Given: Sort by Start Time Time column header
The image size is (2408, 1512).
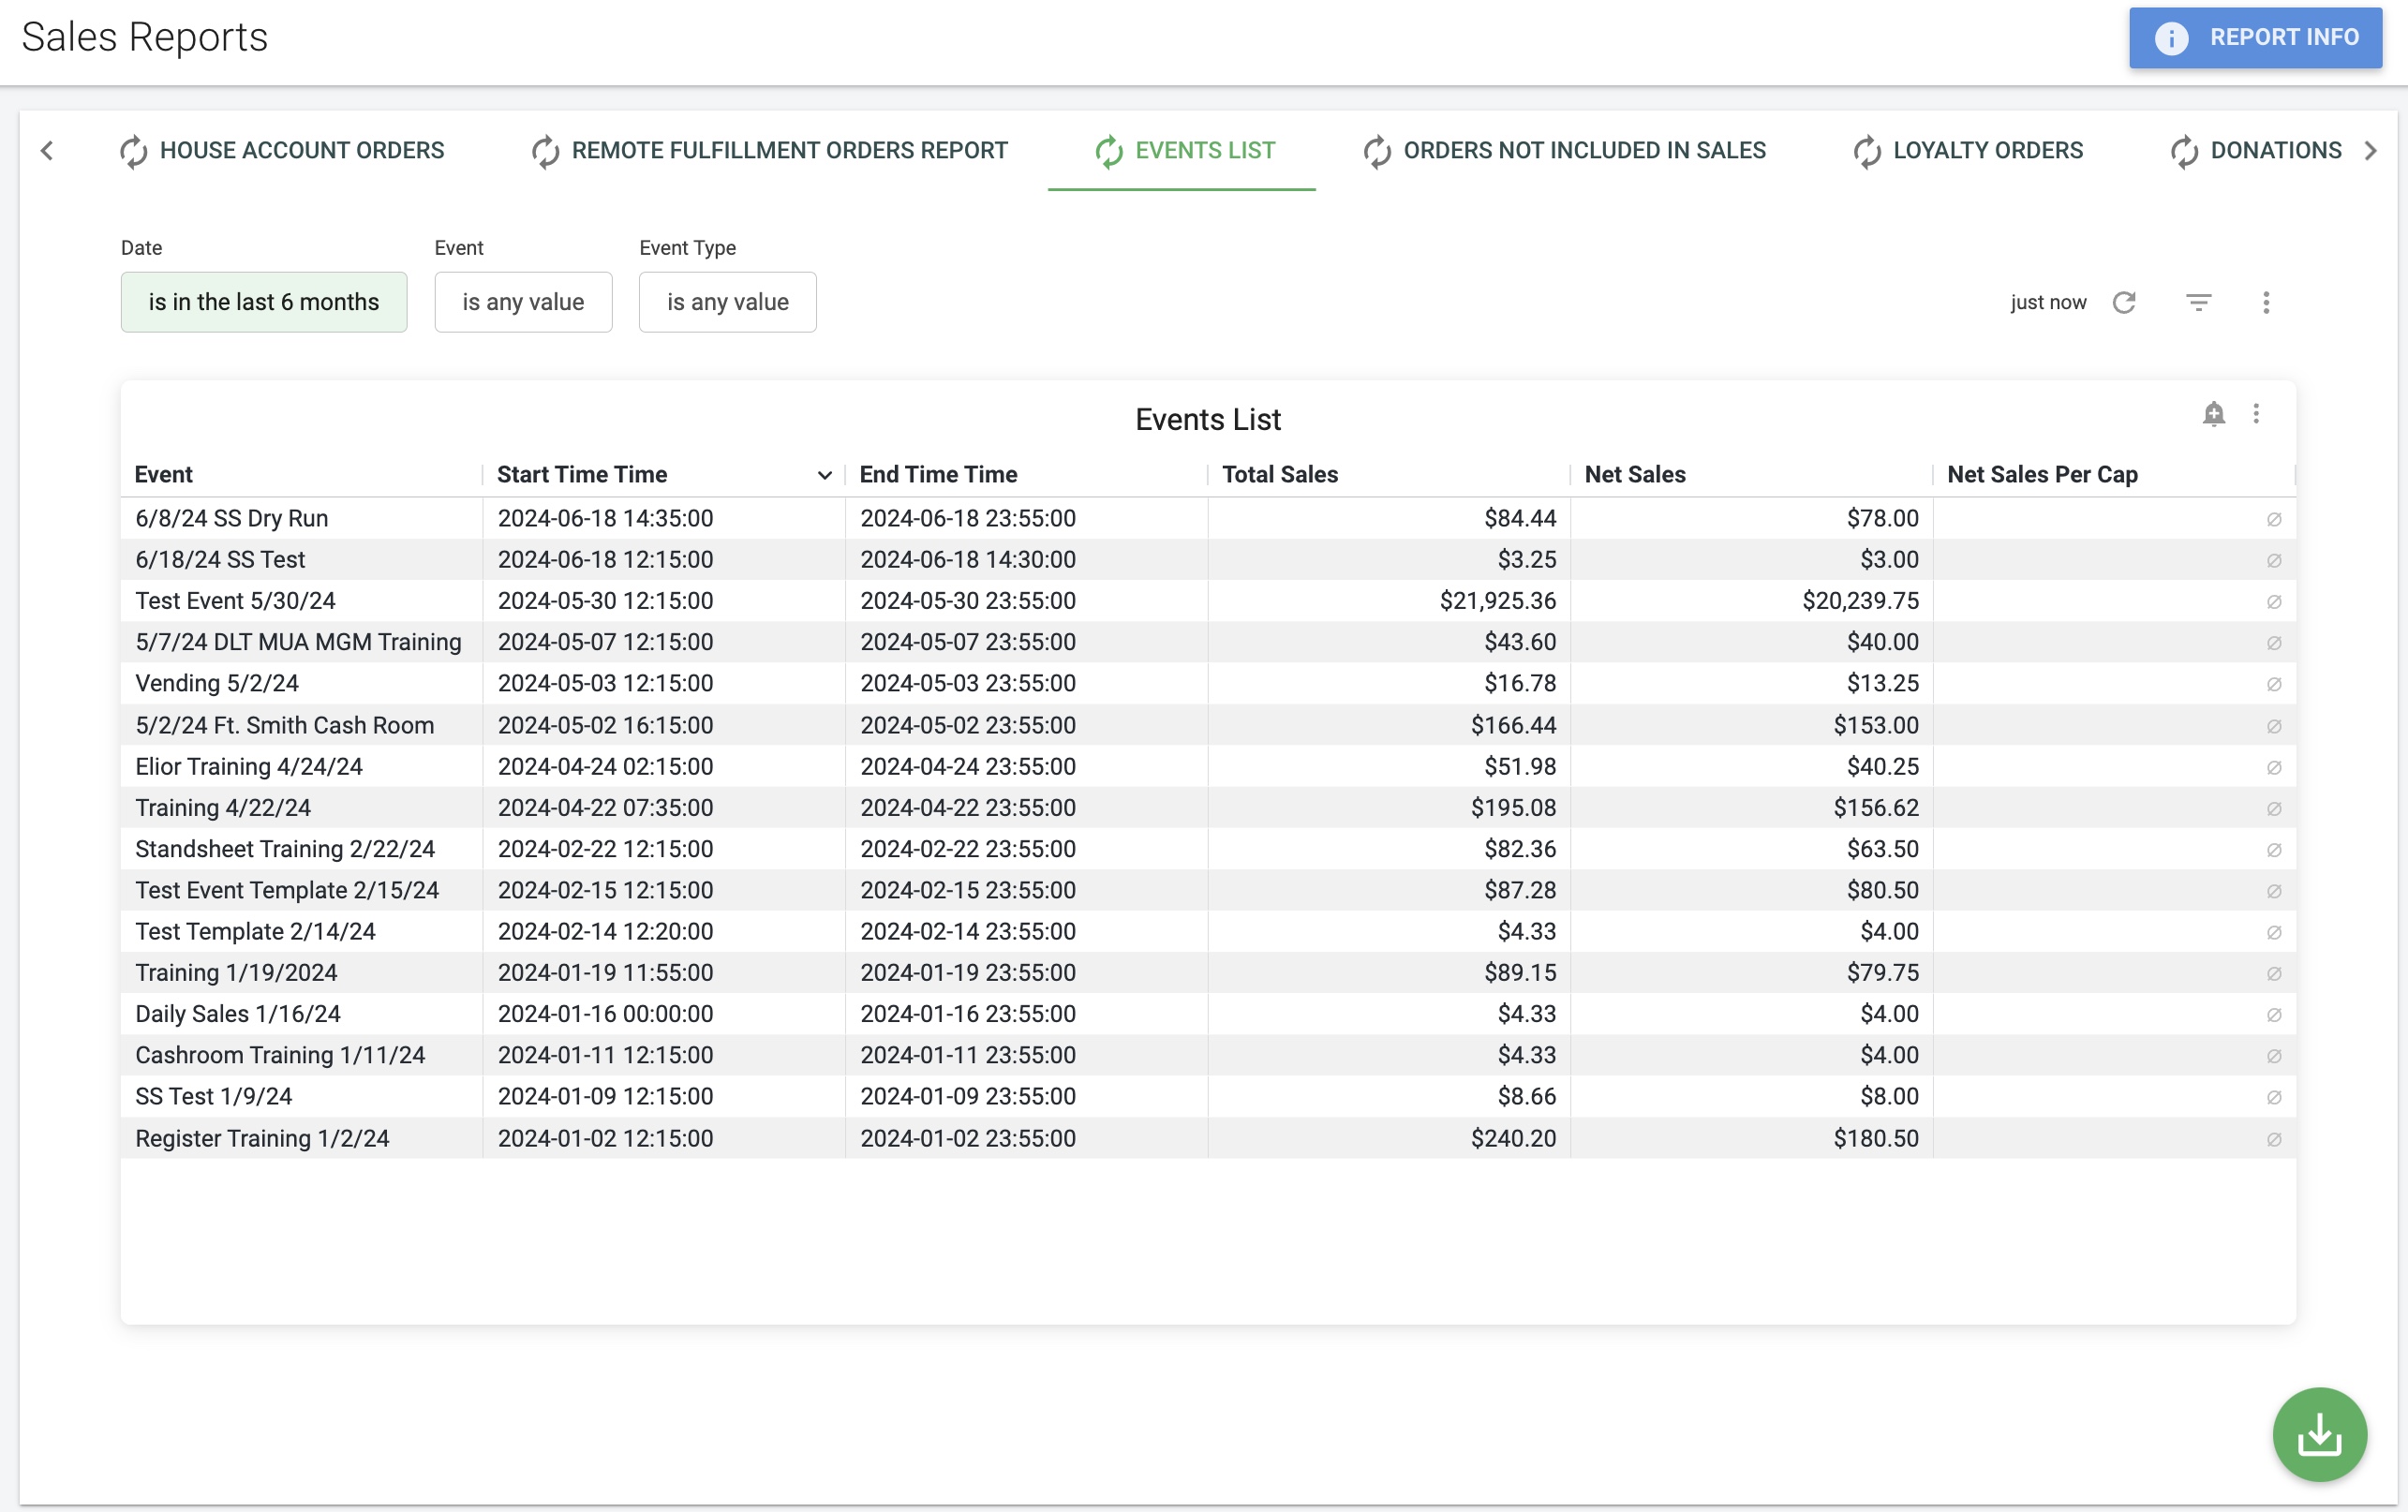Looking at the screenshot, I should pos(582,475).
